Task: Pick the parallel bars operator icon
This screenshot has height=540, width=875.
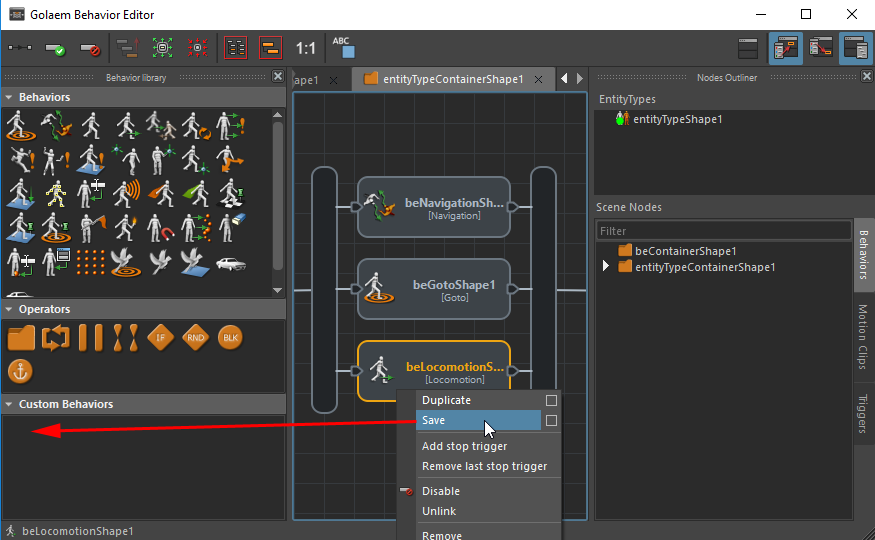Action: pyautogui.click(x=91, y=338)
